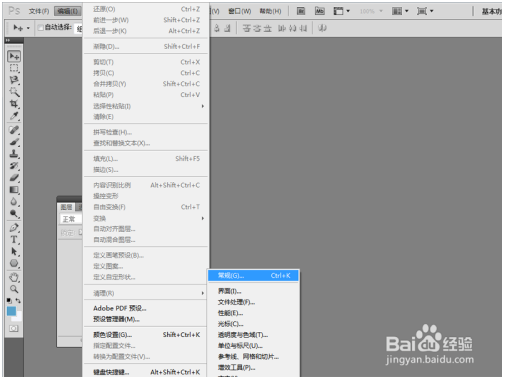Pick the Crop tool
This screenshot has width=505, height=380.
(14, 104)
